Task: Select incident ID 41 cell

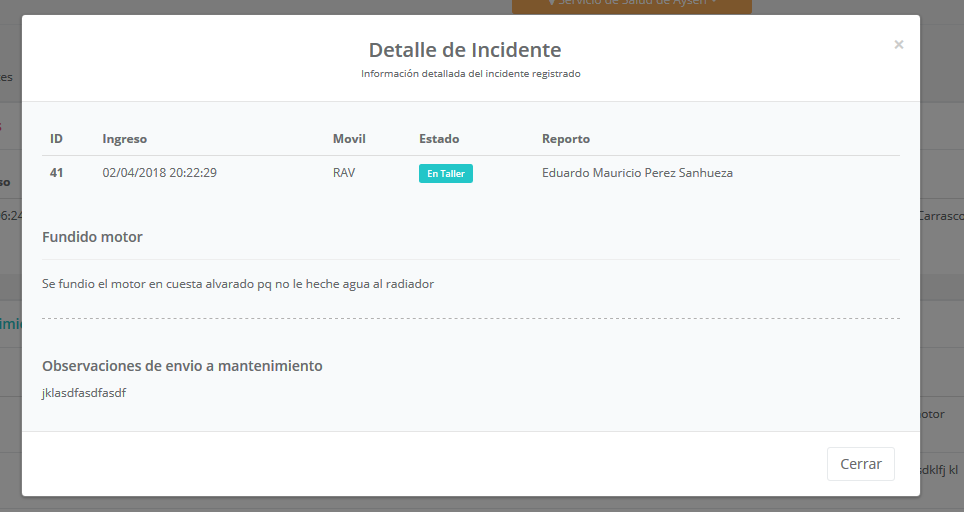Action: pos(56,173)
